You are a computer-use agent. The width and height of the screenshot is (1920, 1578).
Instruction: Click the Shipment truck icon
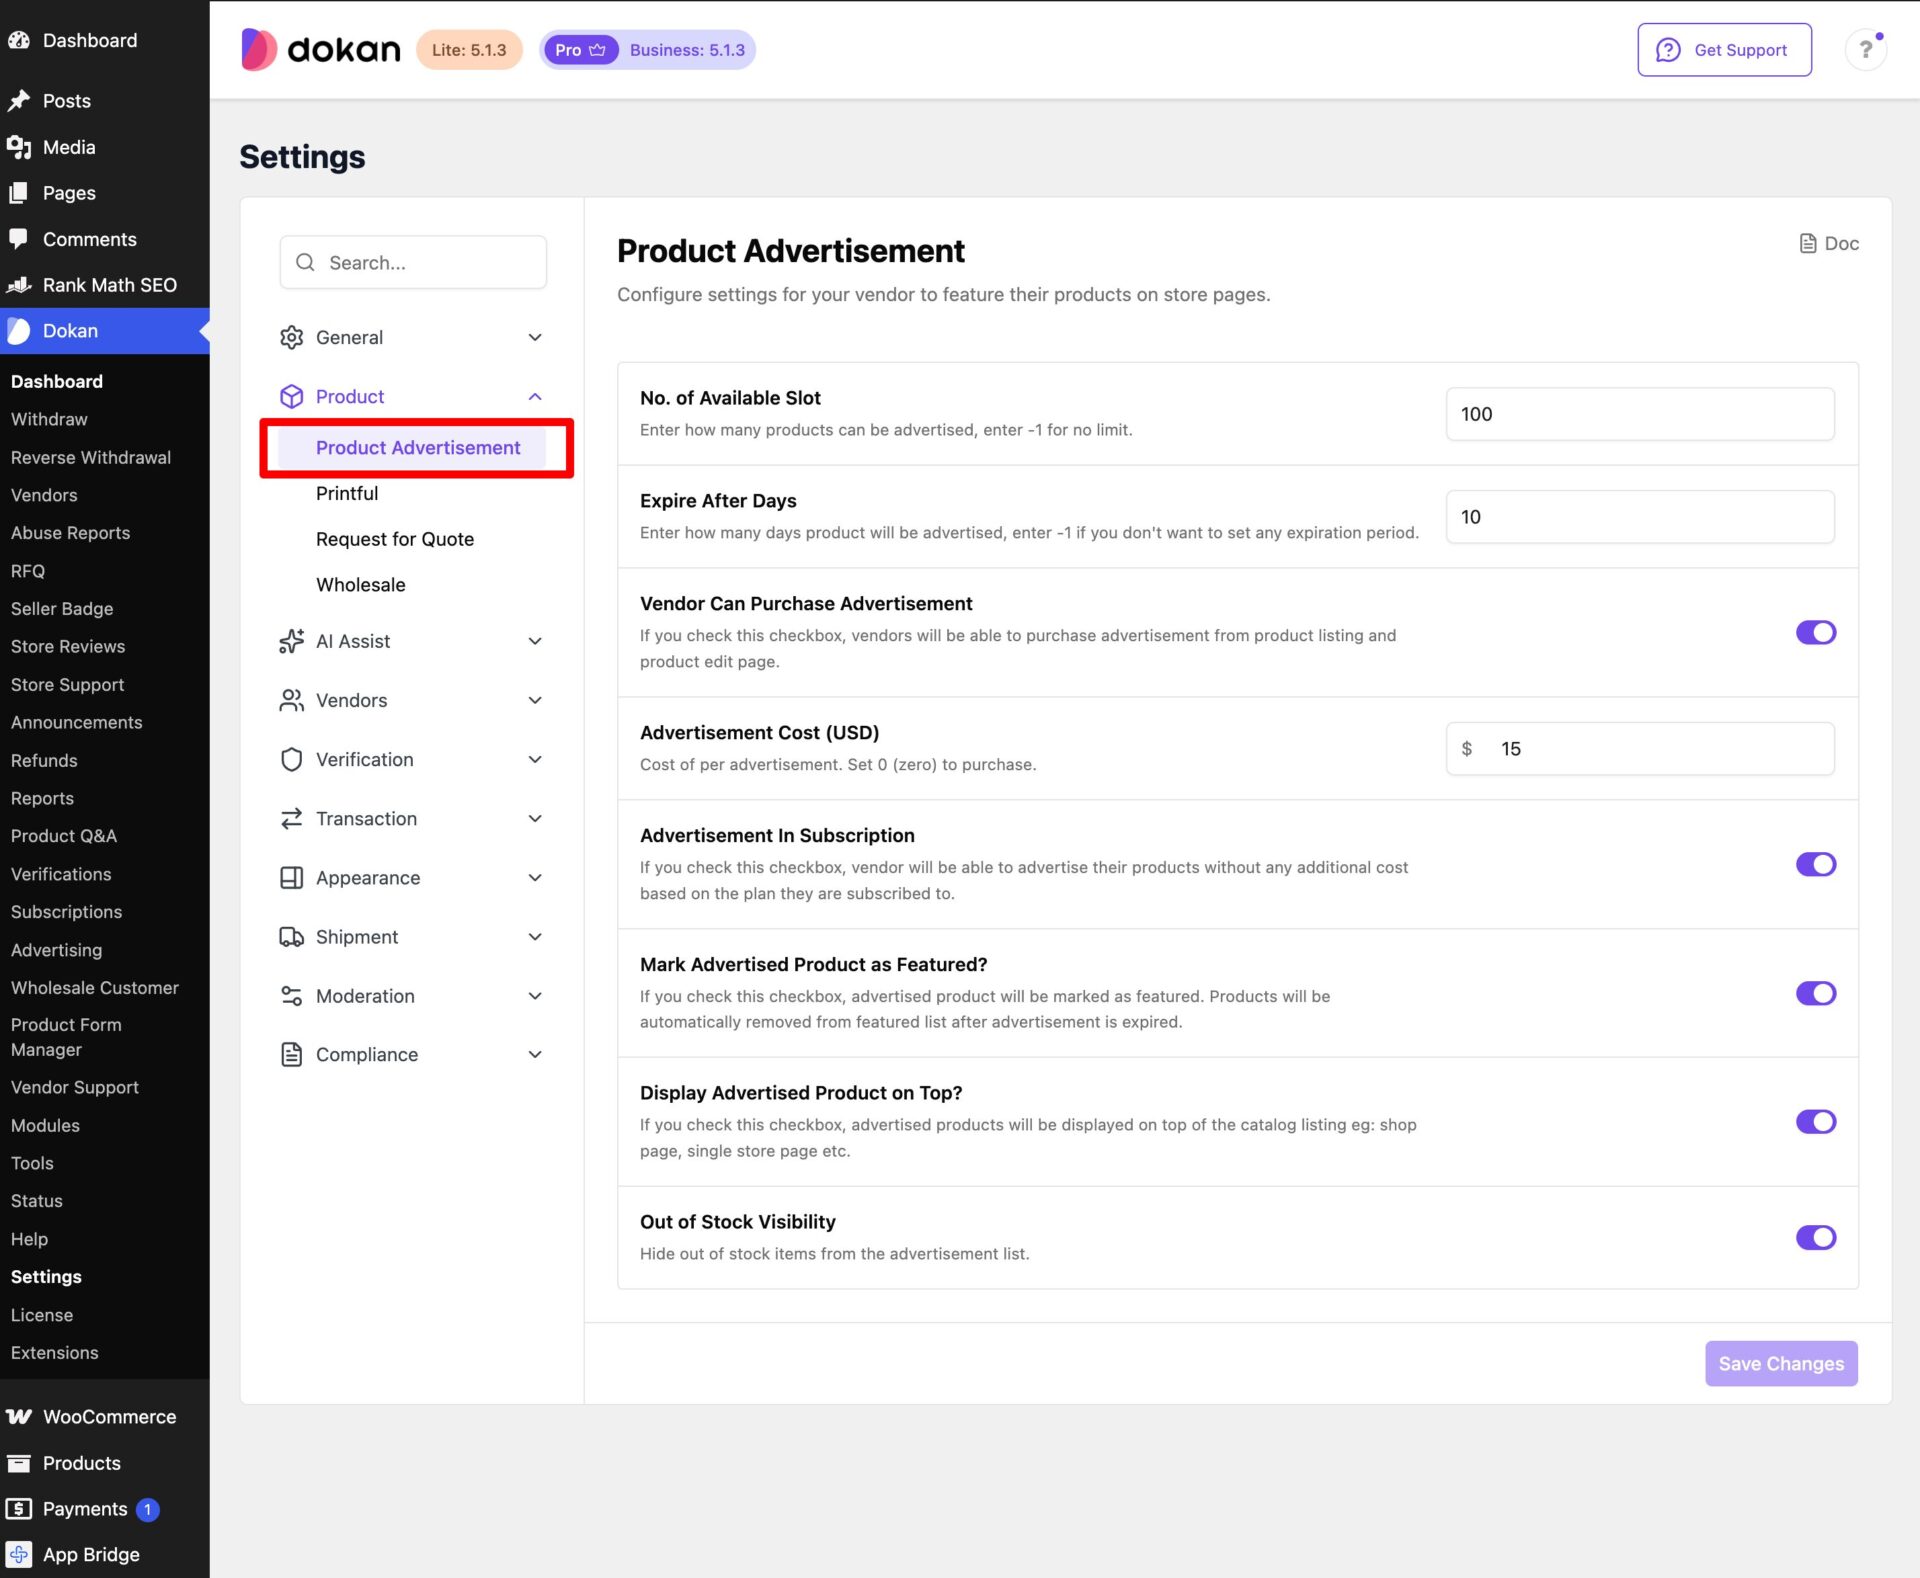(291, 936)
